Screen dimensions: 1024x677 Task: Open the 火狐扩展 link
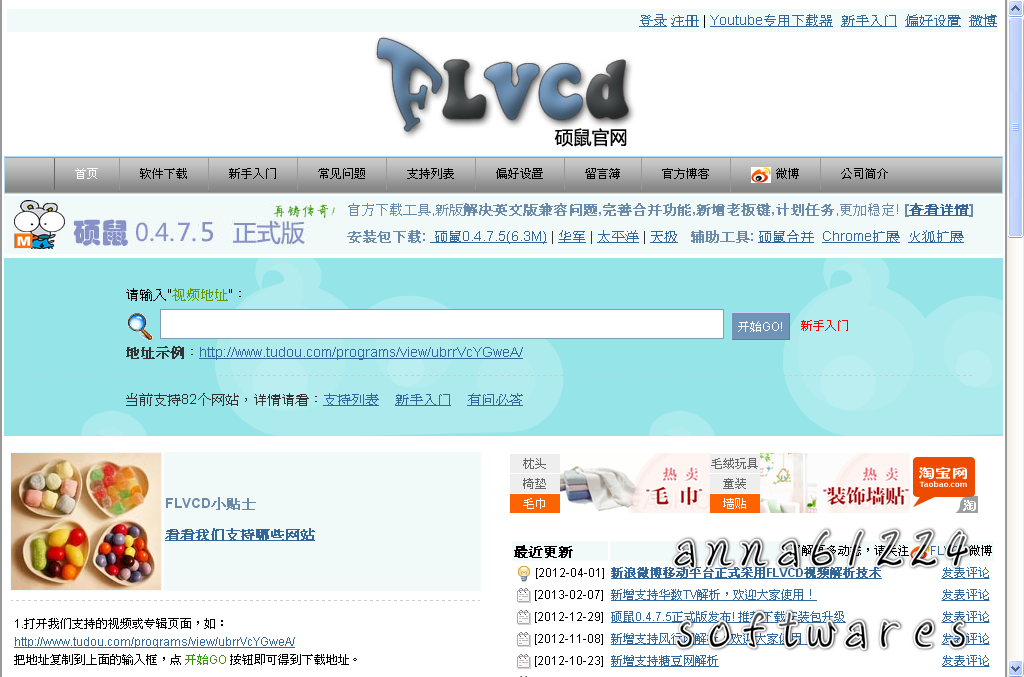pos(936,236)
